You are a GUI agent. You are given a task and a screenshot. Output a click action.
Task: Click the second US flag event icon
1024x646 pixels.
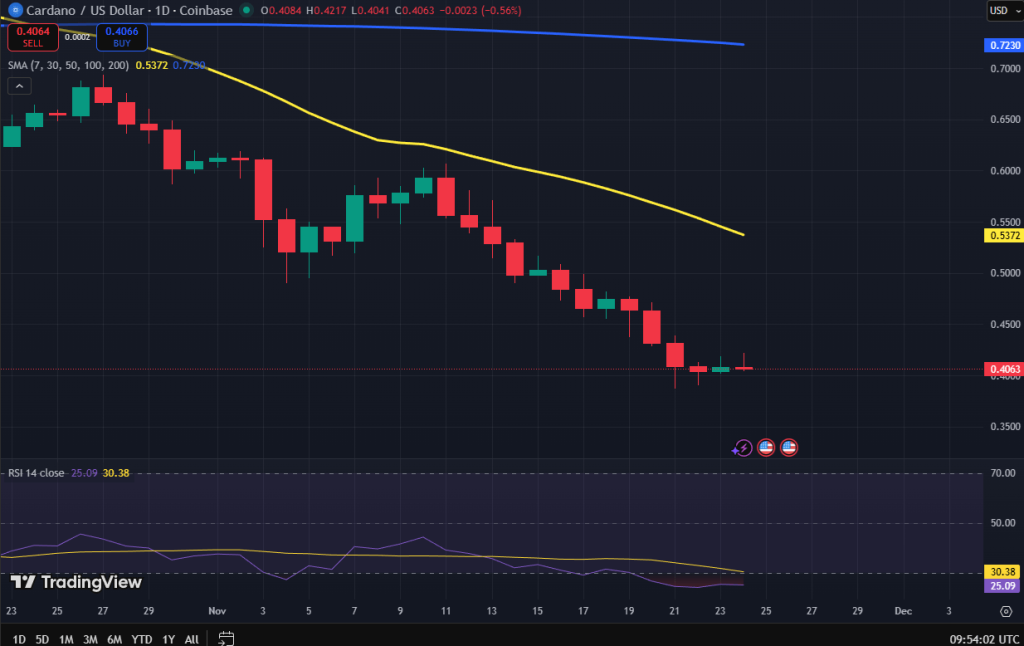pos(789,448)
